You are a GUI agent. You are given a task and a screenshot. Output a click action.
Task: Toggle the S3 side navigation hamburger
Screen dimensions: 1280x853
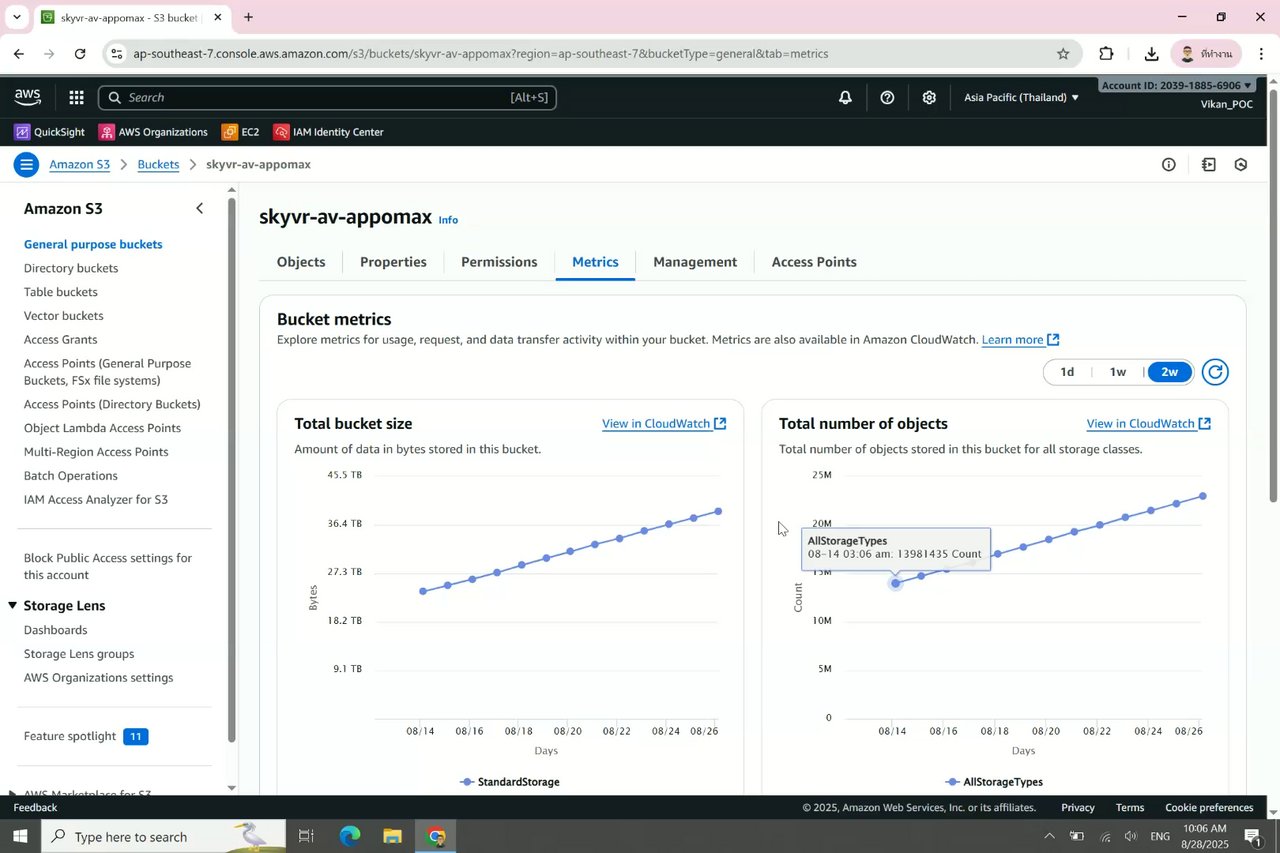coord(26,165)
